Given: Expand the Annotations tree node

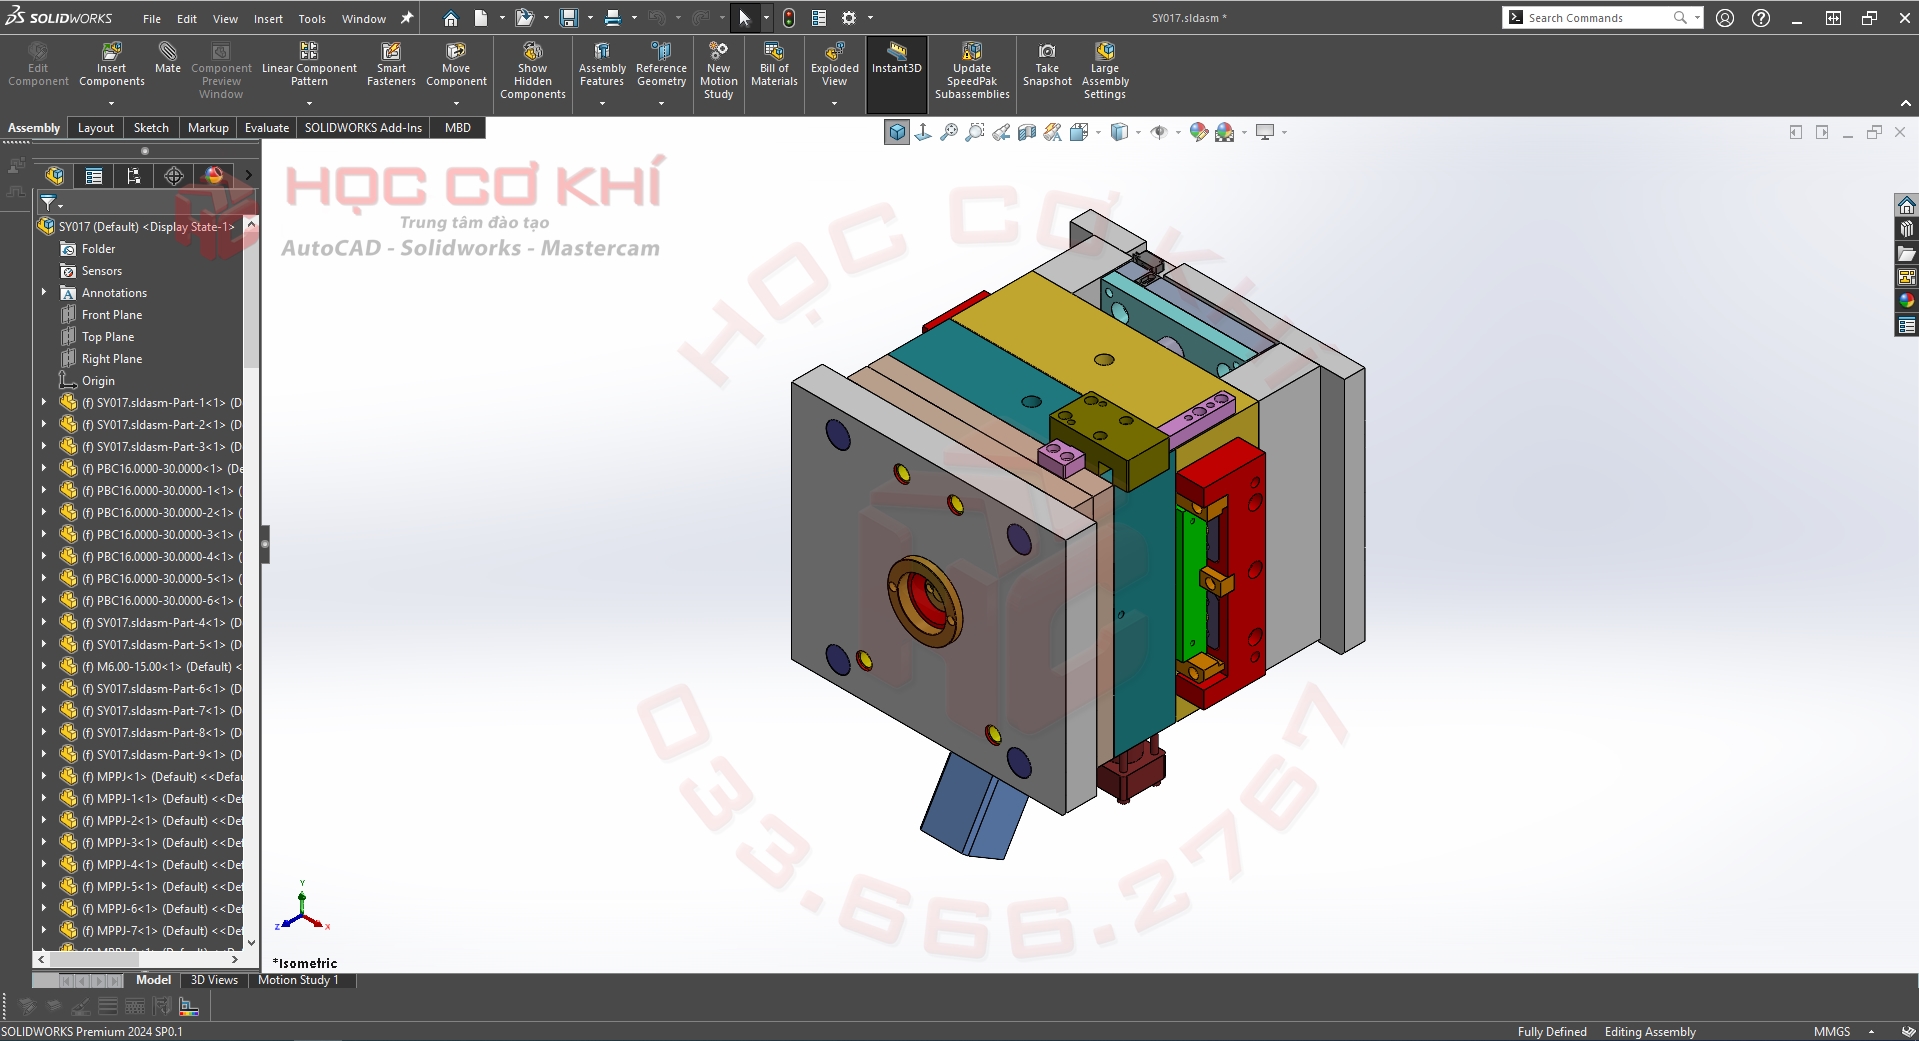Looking at the screenshot, I should point(44,293).
